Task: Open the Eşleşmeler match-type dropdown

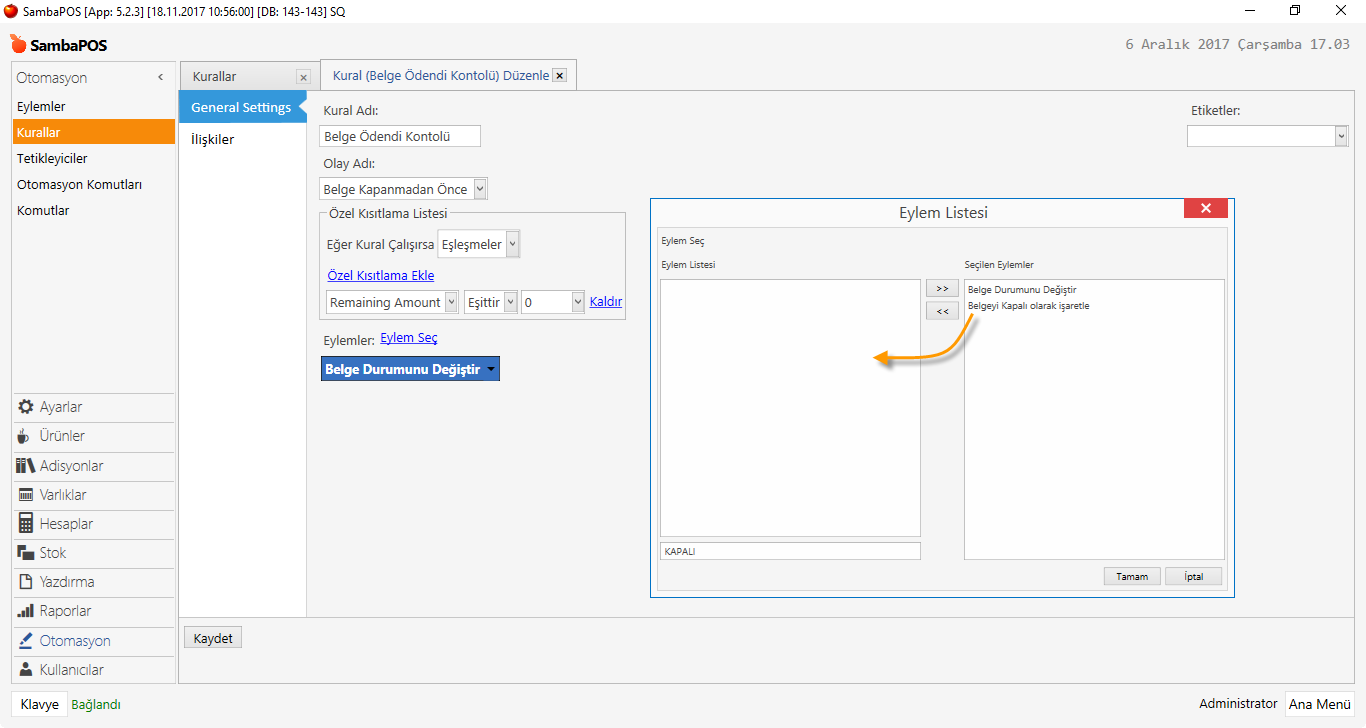Action: [x=512, y=244]
